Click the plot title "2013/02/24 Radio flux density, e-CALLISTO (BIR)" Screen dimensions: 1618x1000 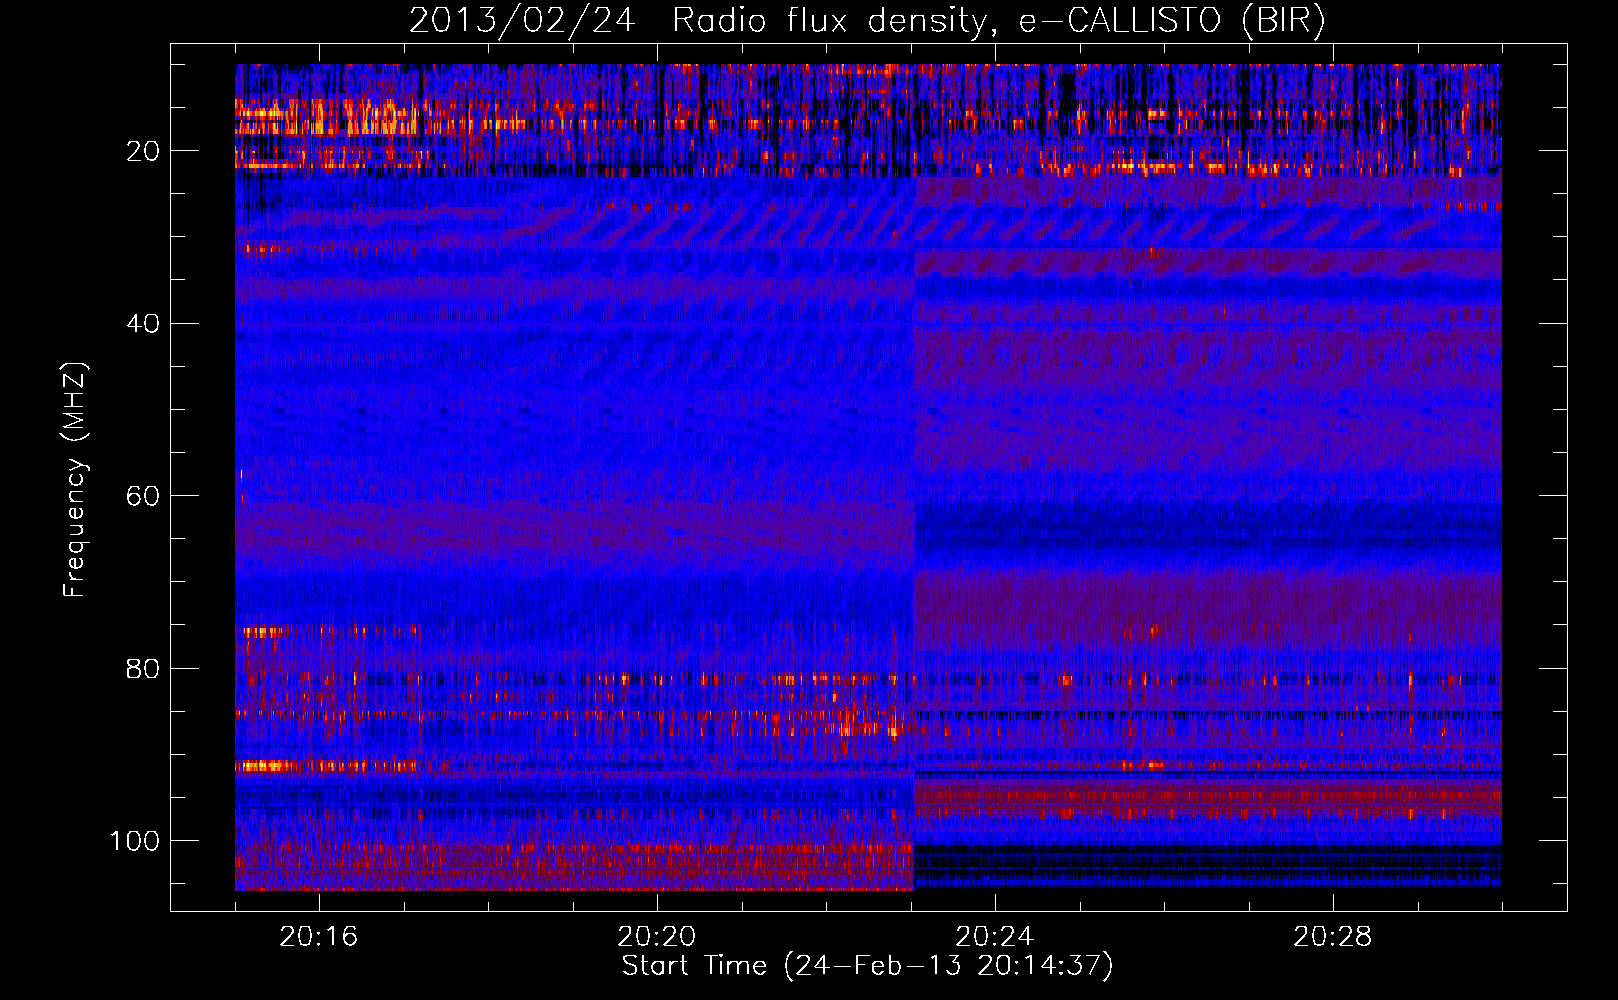(x=867, y=20)
